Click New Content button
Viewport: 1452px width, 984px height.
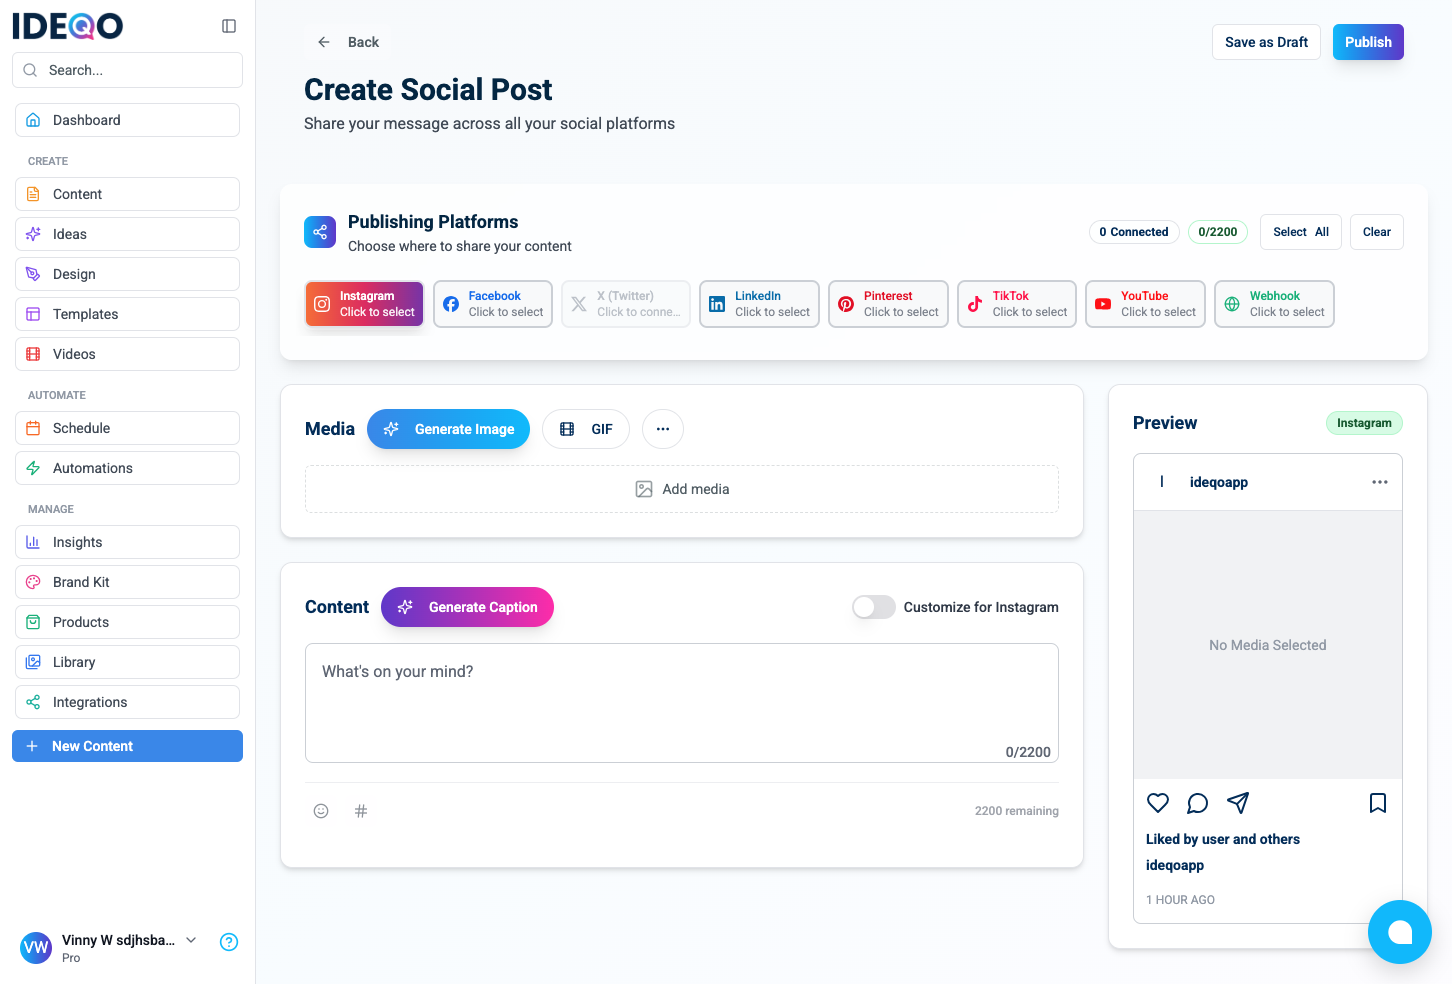pyautogui.click(x=127, y=746)
